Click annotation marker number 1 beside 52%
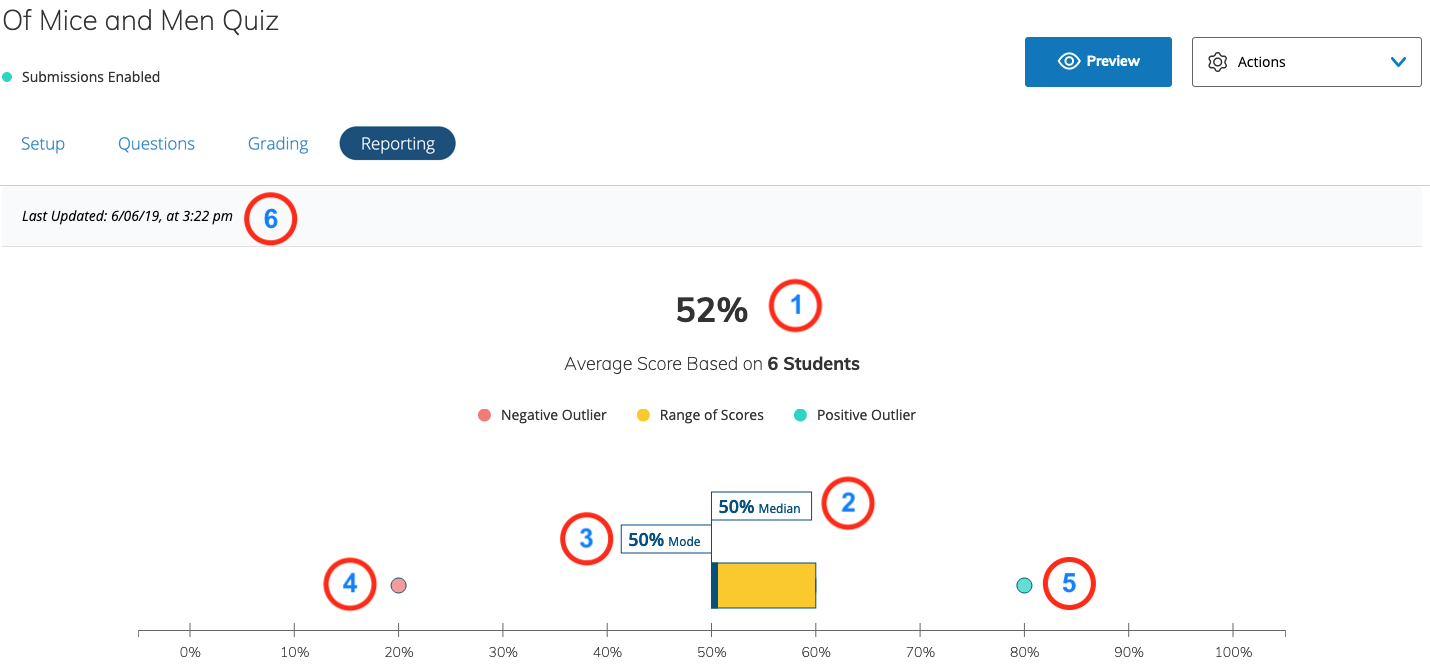Image resolution: width=1430 pixels, height=667 pixels. pyautogui.click(x=795, y=306)
